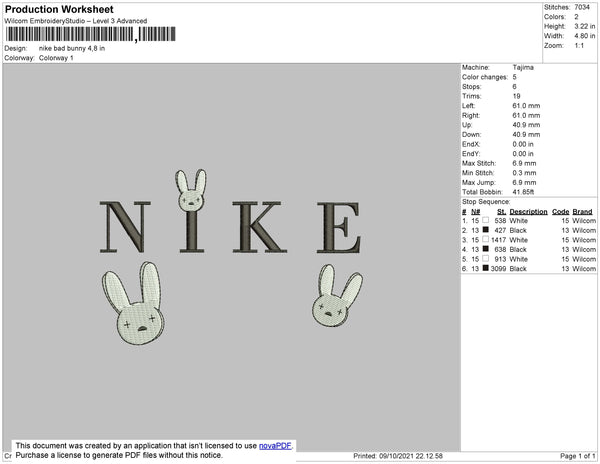Click the Zoom value 1:1

(x=579, y=46)
